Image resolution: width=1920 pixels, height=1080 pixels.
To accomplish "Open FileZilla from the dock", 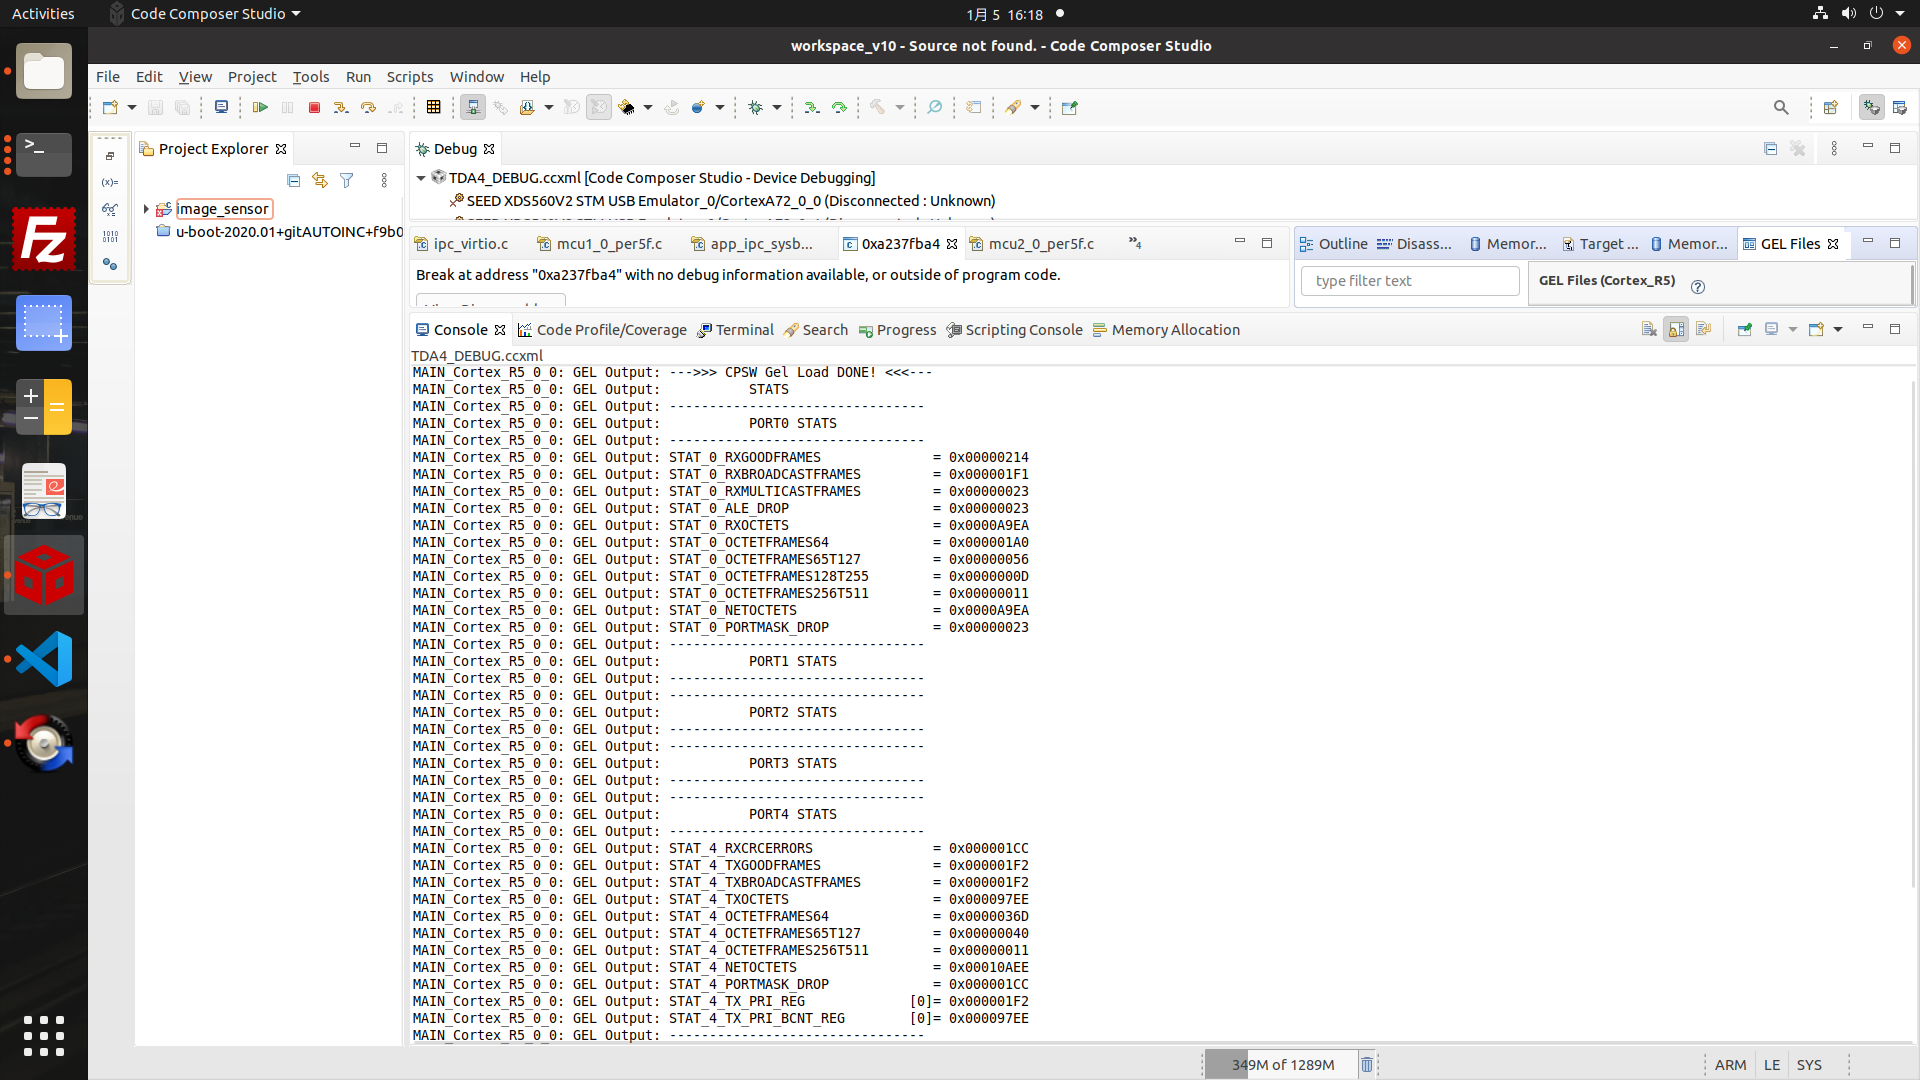I will pos(44,239).
